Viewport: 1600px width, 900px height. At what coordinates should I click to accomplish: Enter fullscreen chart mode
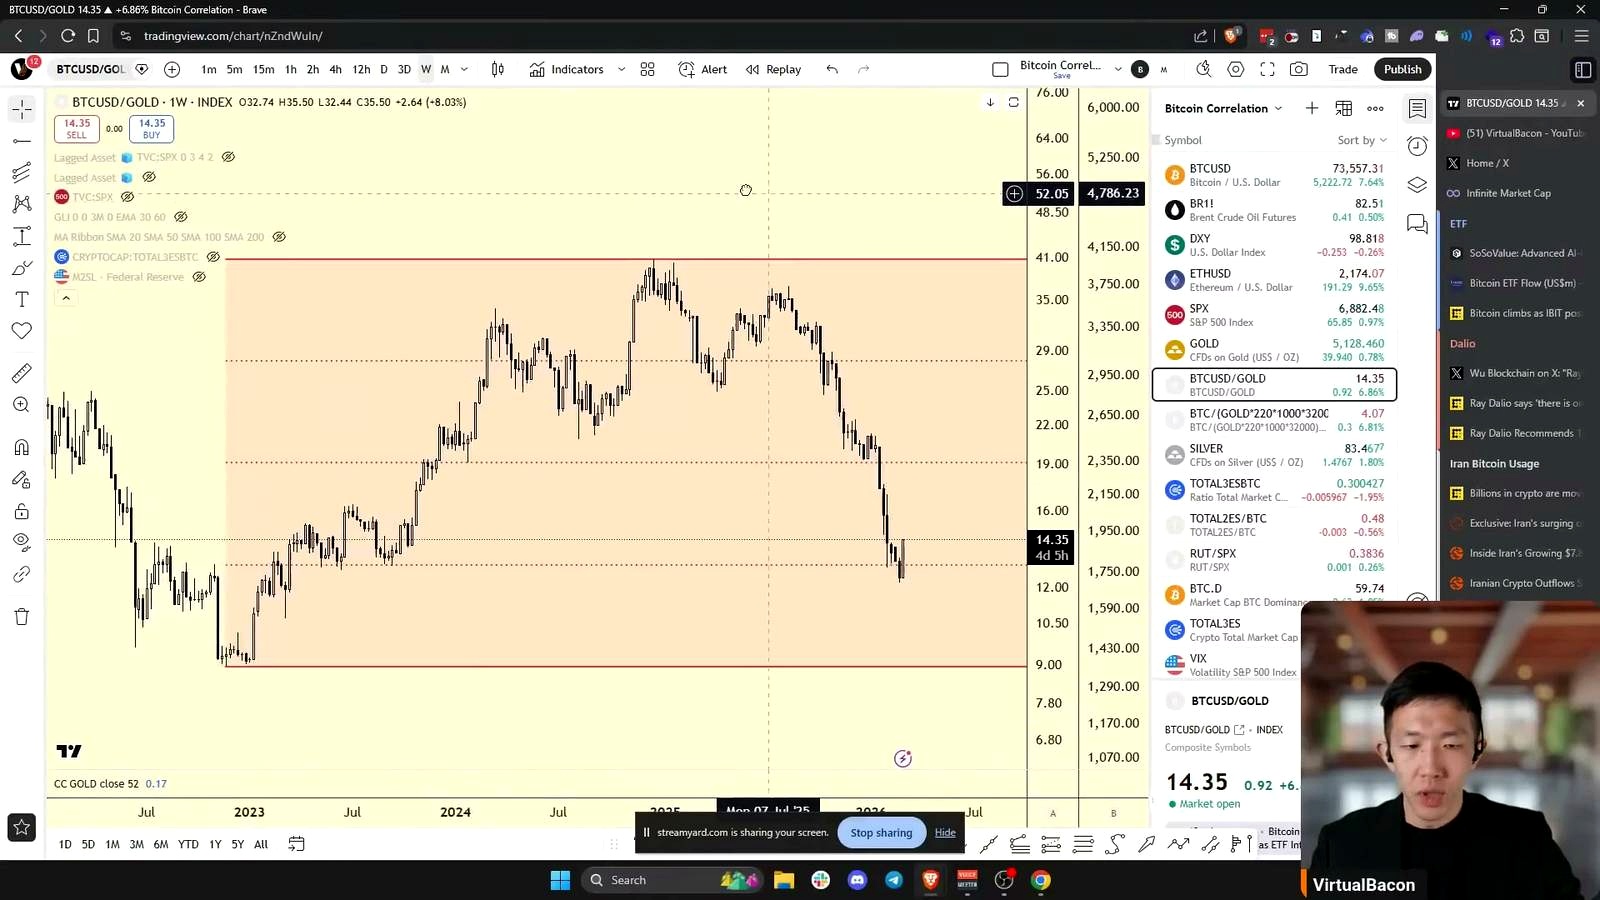(1267, 69)
